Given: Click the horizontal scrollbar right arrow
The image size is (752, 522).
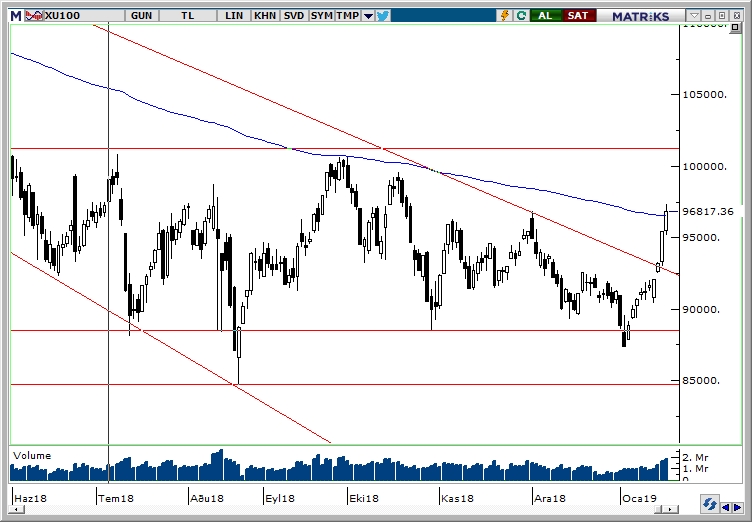Looking at the screenshot, I should [671, 510].
